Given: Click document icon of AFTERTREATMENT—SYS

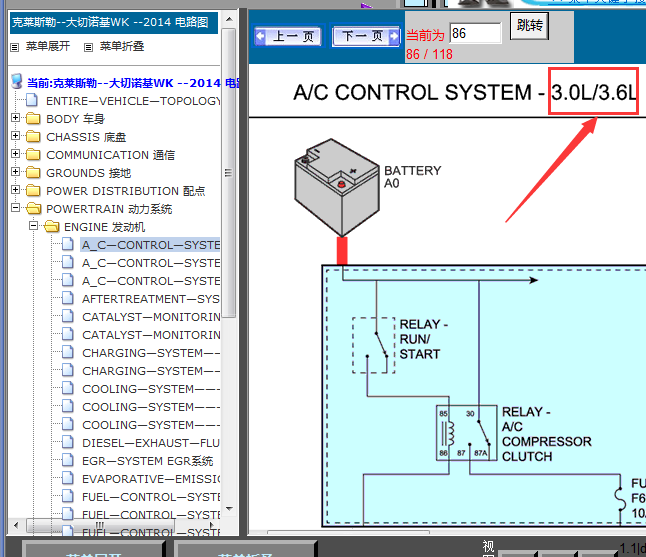Looking at the screenshot, I should pyautogui.click(x=68, y=298).
